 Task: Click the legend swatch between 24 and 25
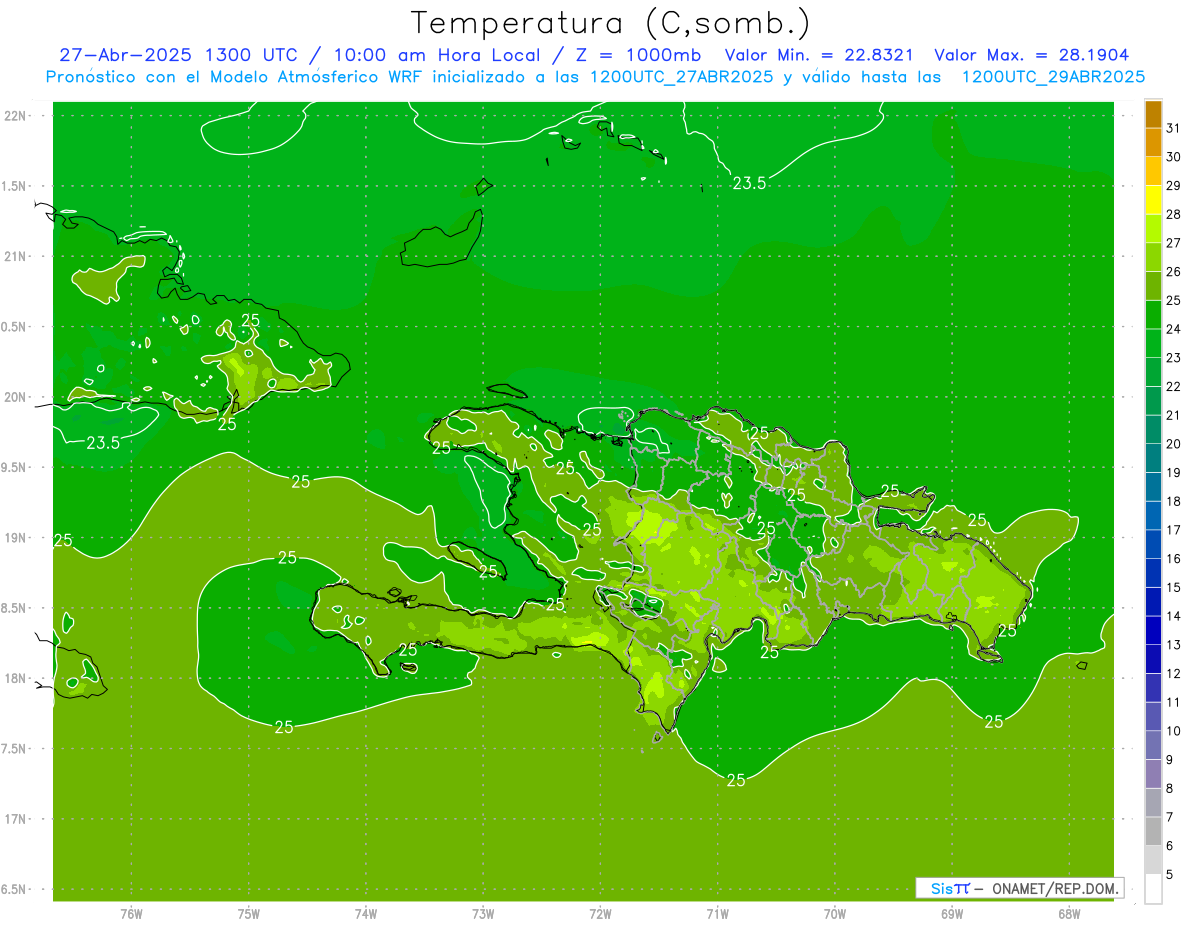point(1154,315)
